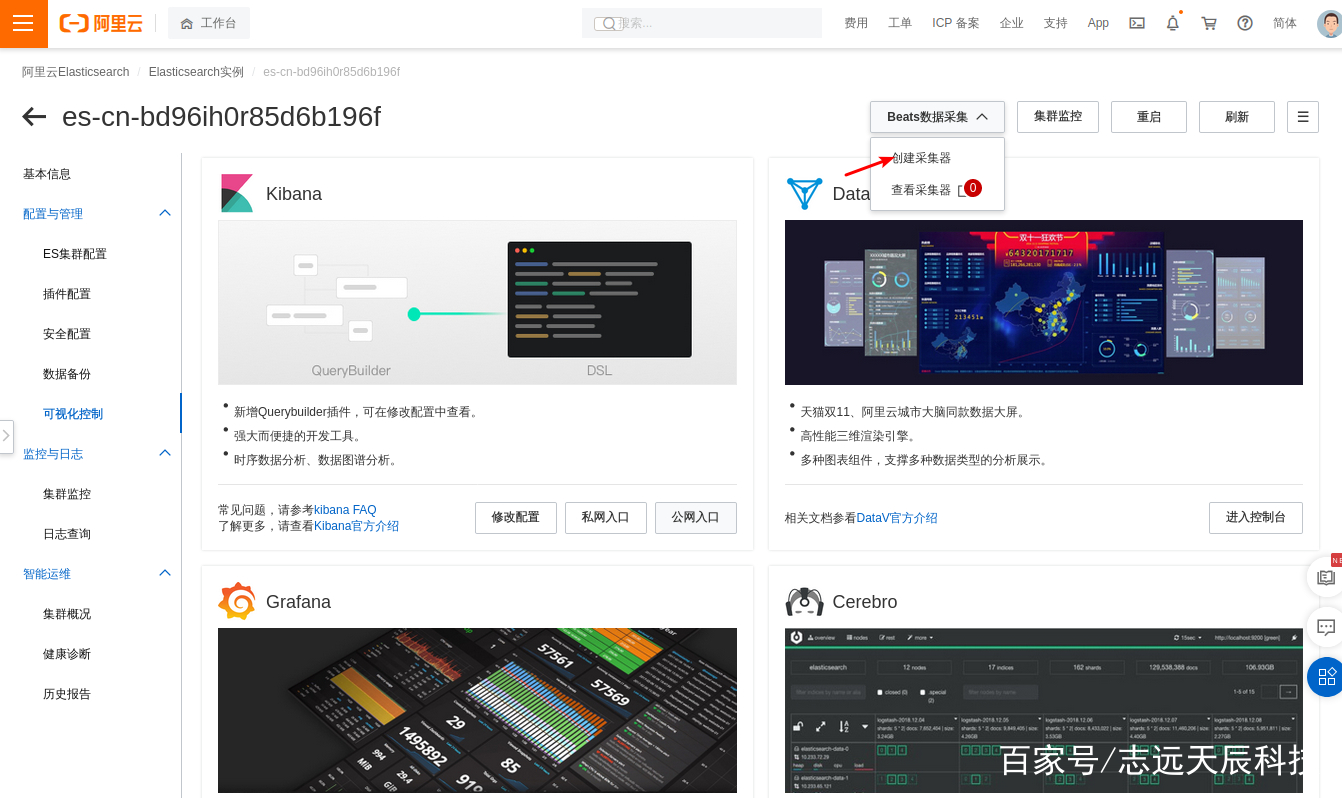
Task: Open the help question mark icon
Action: tap(1245, 23)
